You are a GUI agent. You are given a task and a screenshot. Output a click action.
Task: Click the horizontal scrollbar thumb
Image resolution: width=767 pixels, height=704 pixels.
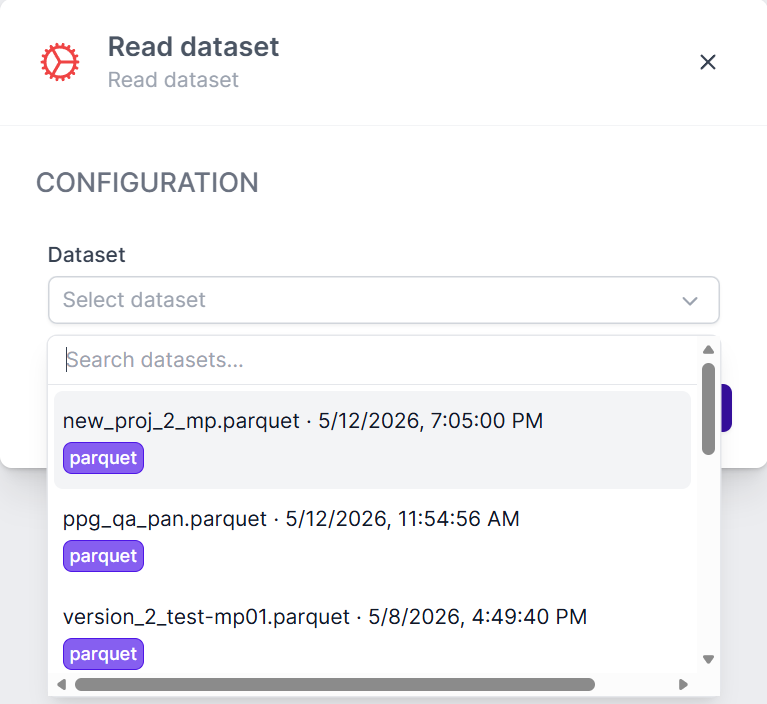pyautogui.click(x=335, y=684)
